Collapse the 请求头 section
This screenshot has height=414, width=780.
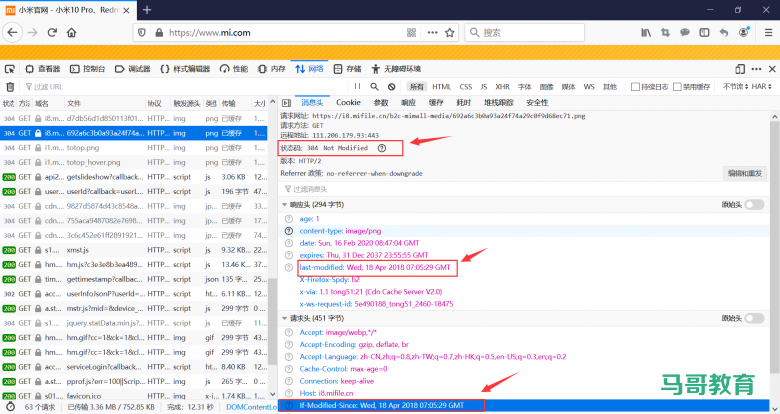285,318
